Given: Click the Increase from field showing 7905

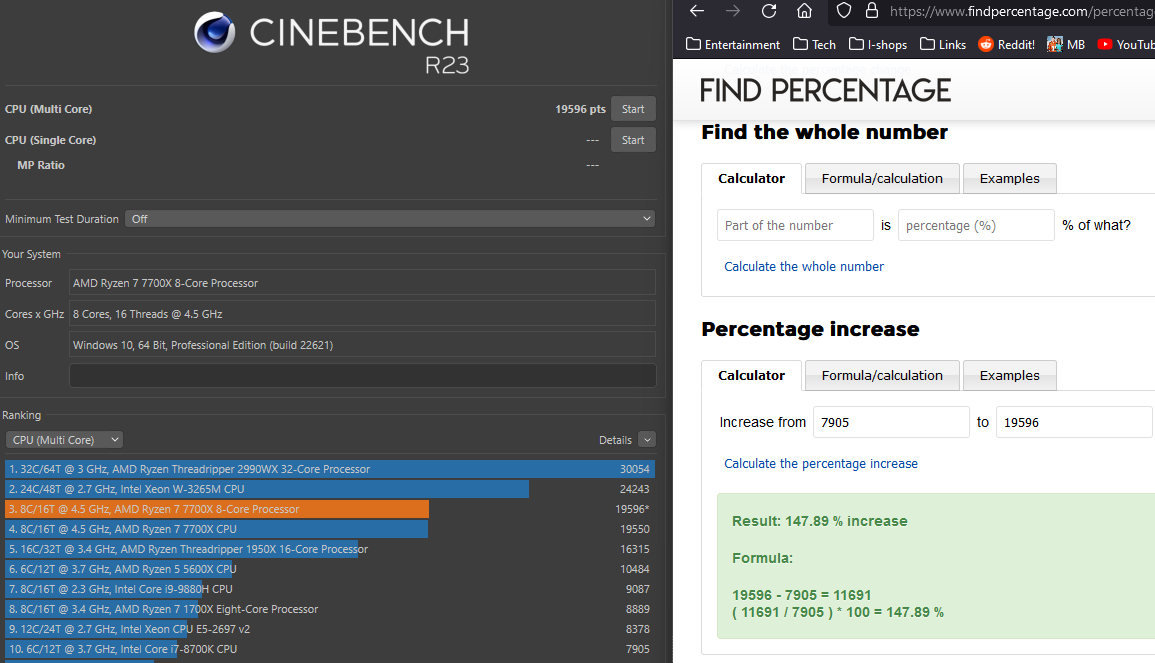Looking at the screenshot, I should [x=891, y=422].
